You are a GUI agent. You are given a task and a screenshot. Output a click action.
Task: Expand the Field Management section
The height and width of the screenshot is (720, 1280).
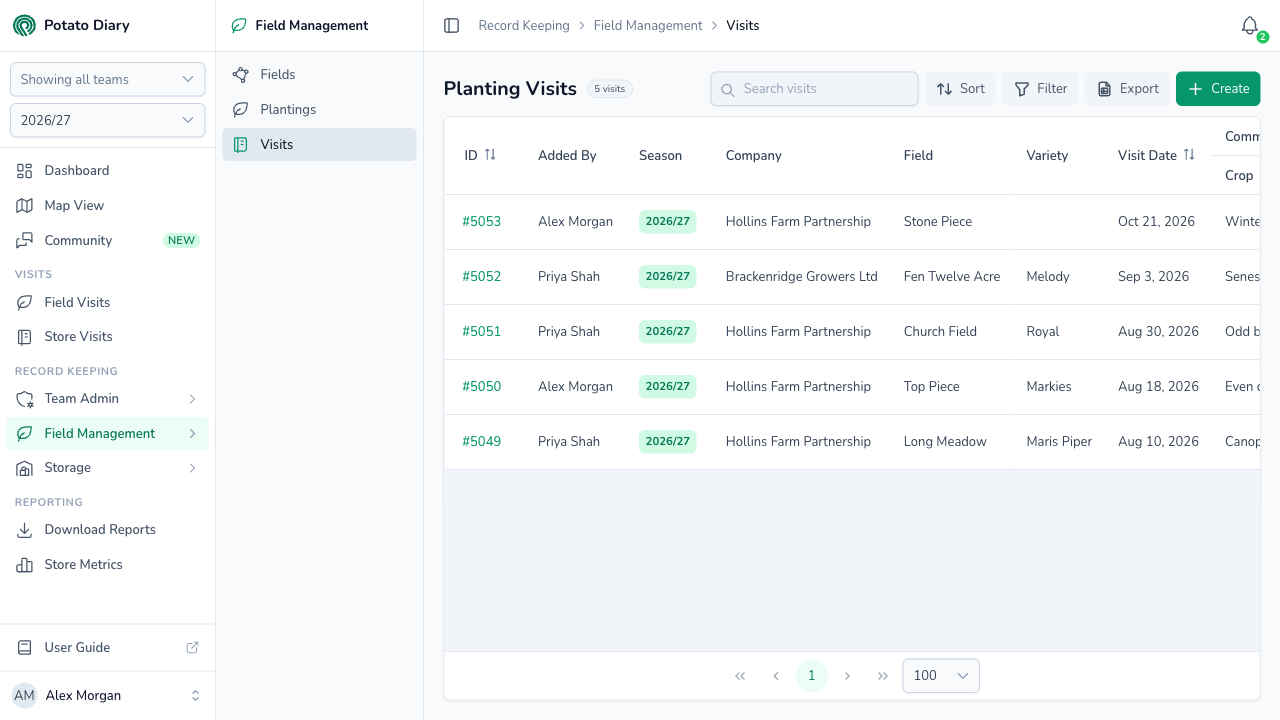click(x=107, y=433)
